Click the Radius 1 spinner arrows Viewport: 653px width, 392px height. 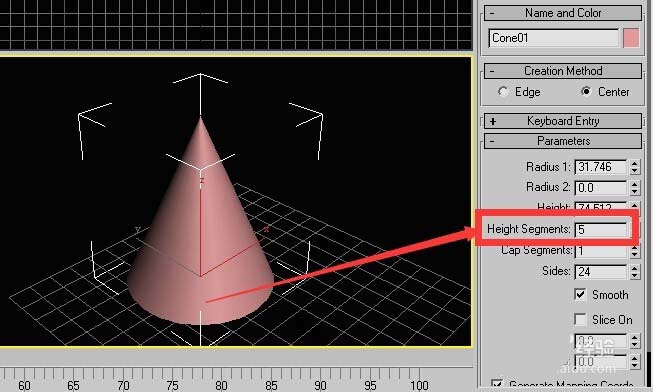(634, 167)
